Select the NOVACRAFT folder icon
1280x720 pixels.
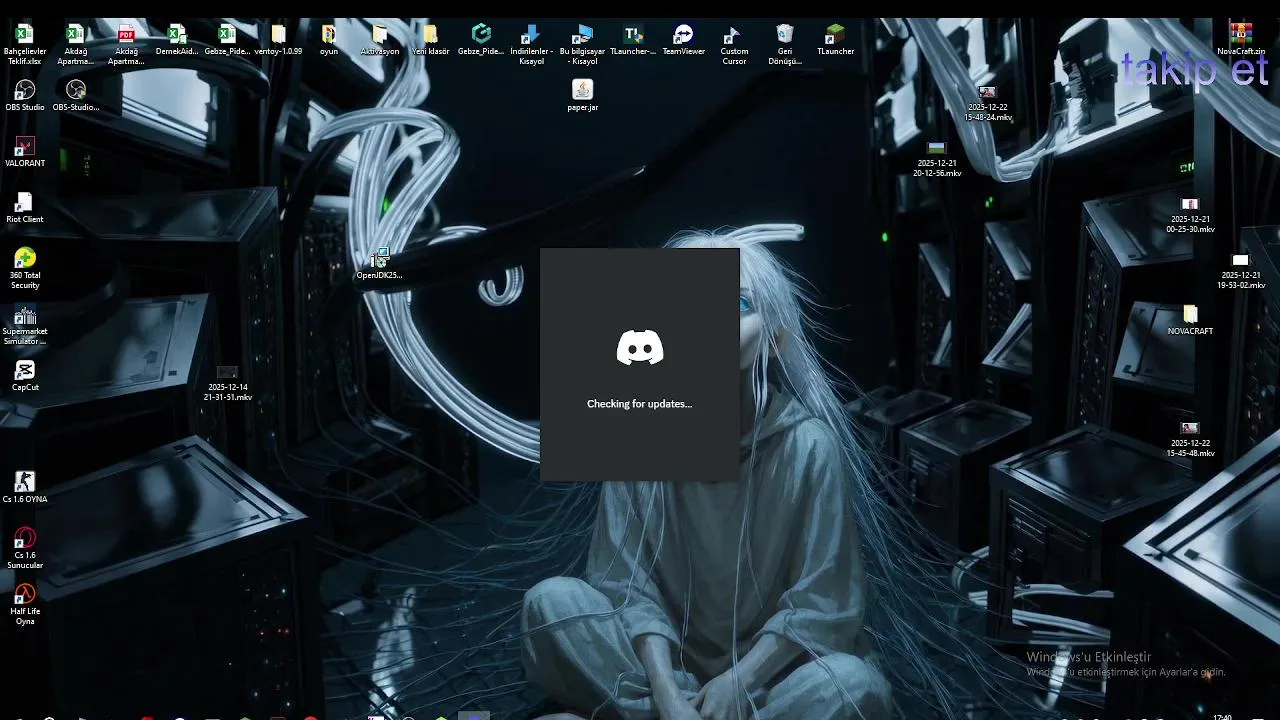click(1190, 314)
